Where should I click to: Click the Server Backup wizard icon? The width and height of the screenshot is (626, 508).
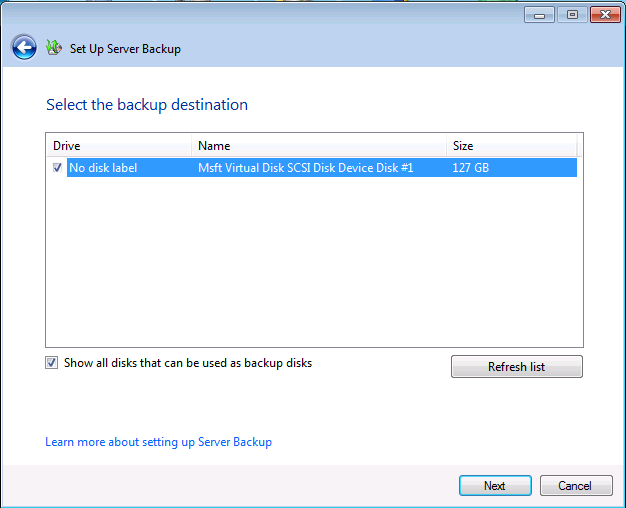tap(54, 47)
